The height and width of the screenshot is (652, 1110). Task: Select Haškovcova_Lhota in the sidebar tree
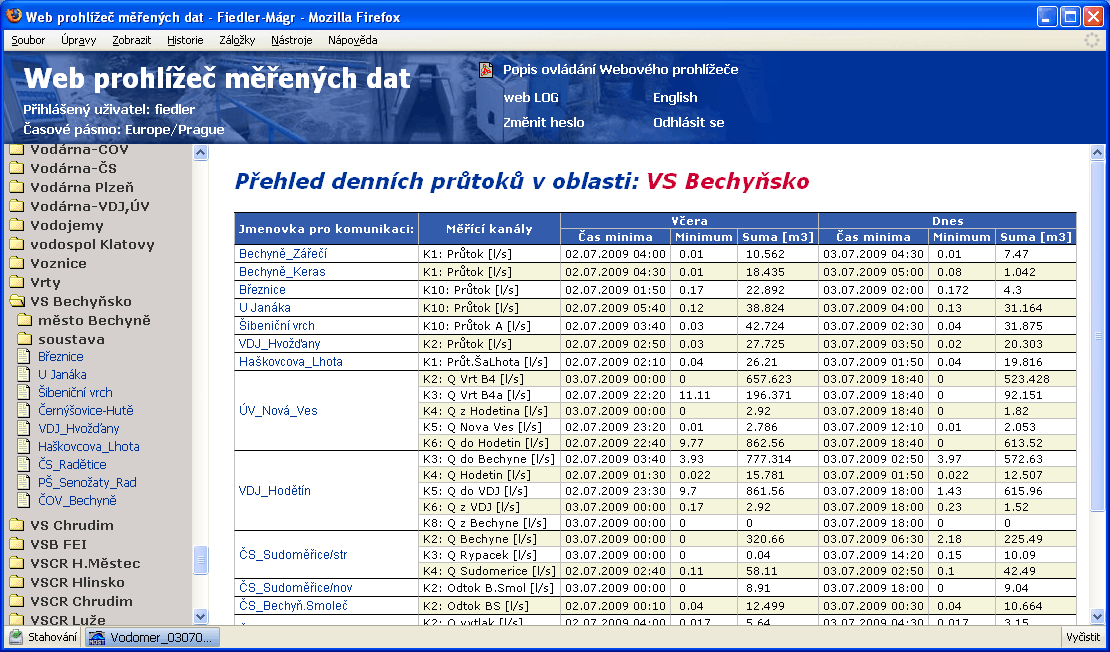click(88, 447)
